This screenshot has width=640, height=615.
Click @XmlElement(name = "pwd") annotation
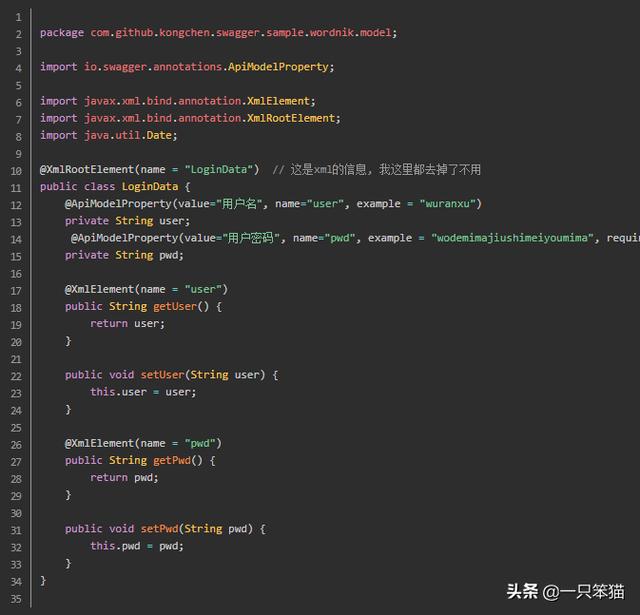143,444
